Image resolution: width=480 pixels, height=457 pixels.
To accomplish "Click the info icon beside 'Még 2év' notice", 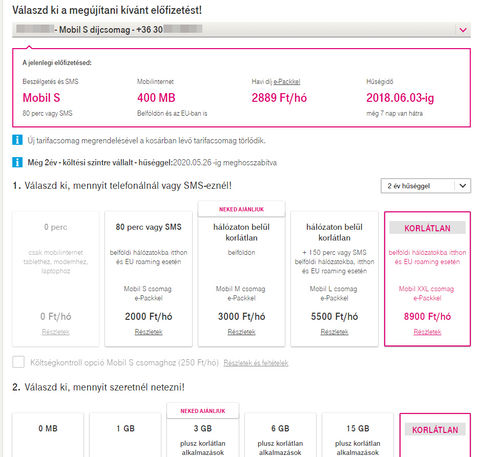I will point(17,162).
